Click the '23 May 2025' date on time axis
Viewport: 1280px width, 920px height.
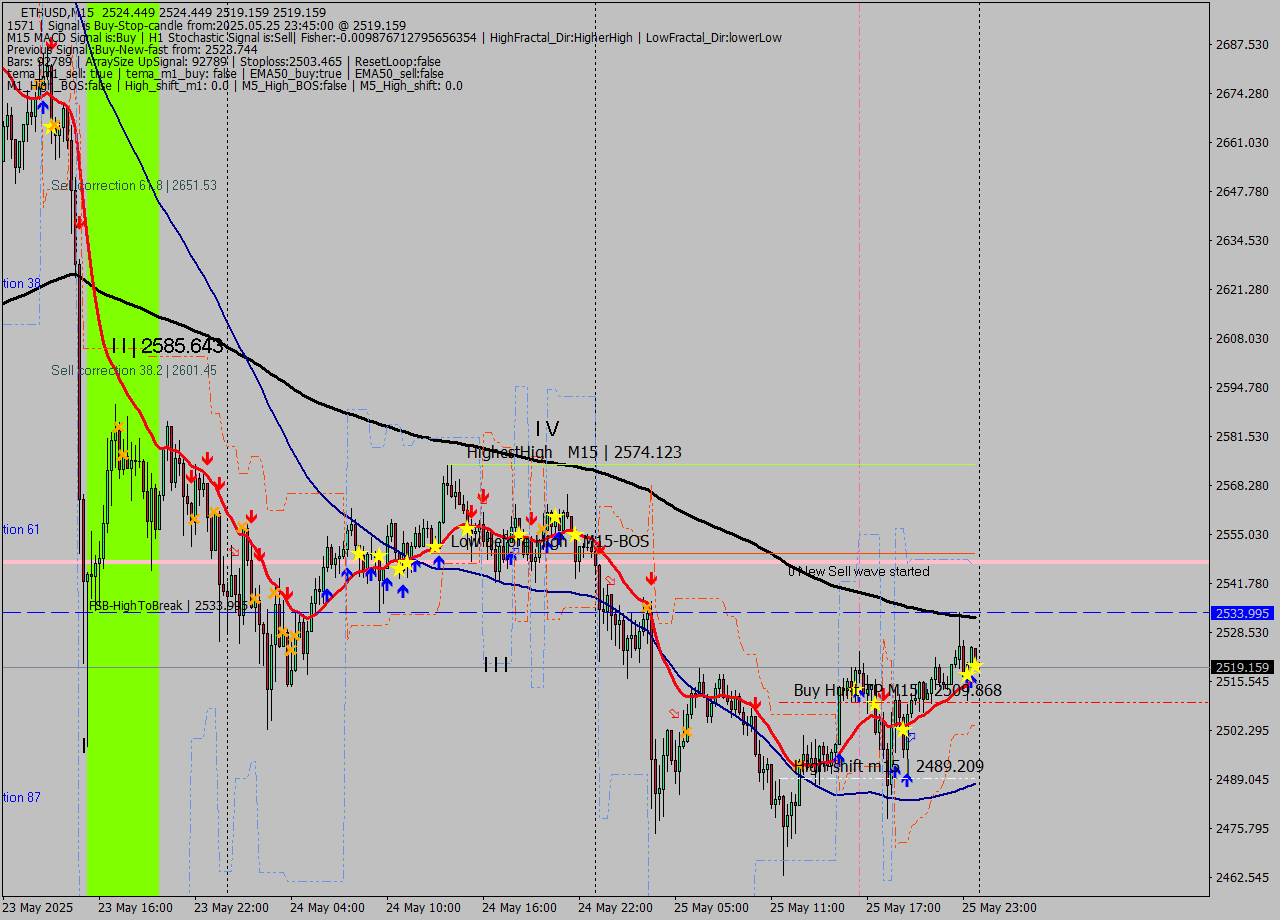pyautogui.click(x=38, y=908)
